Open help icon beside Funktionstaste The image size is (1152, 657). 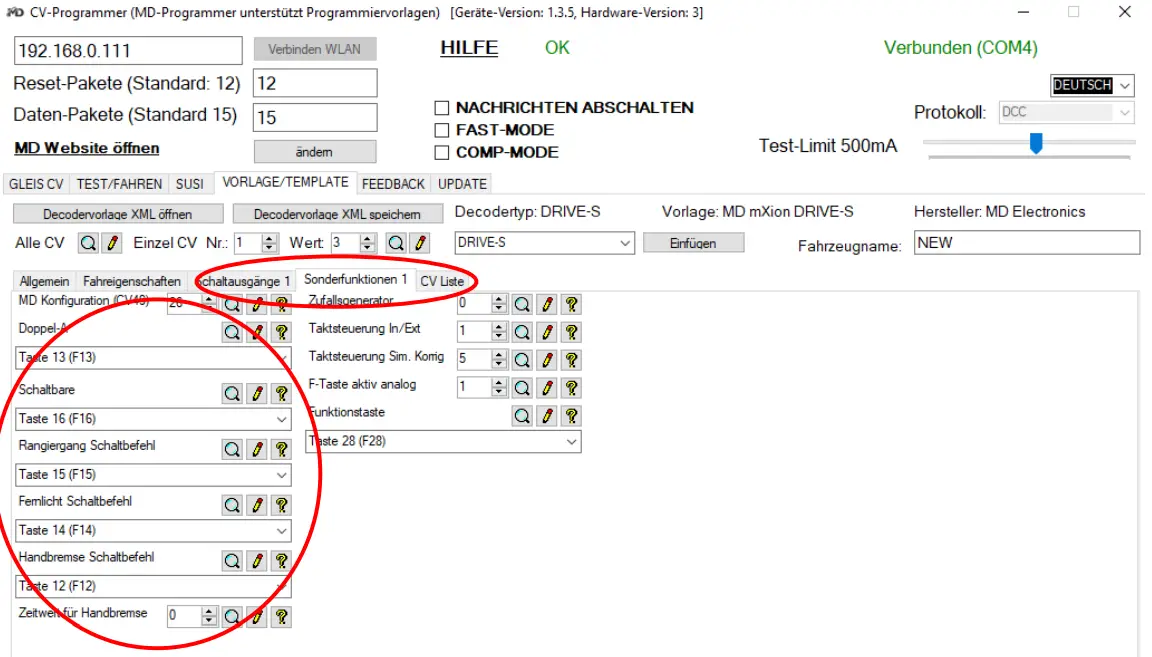[x=570, y=415]
